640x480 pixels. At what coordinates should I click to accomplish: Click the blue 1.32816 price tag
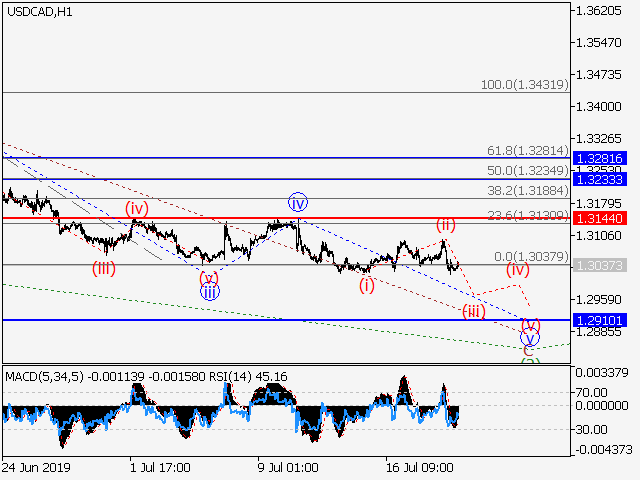(x=600, y=158)
